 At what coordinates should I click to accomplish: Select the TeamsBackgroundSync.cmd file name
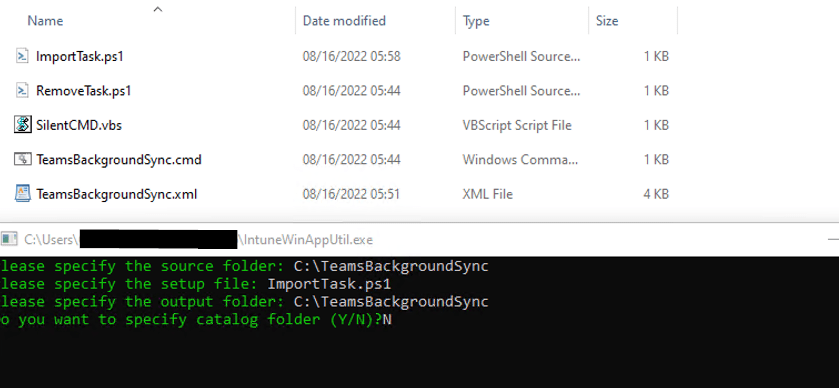coord(119,159)
